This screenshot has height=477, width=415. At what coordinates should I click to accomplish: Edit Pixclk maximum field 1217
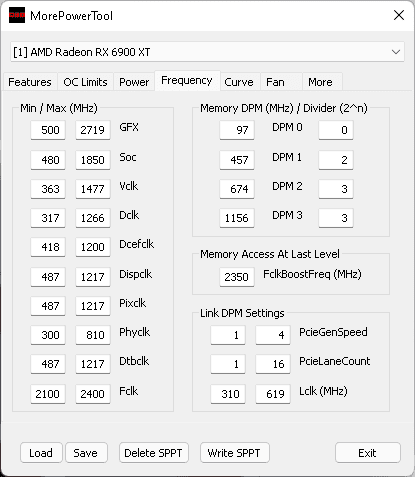(x=93, y=306)
